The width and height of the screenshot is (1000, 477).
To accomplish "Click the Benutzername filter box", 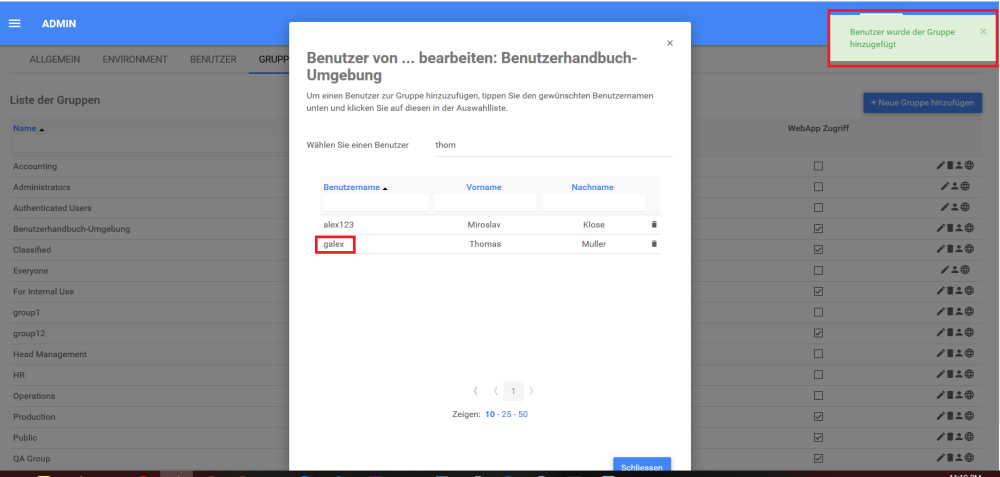I will (x=375, y=203).
